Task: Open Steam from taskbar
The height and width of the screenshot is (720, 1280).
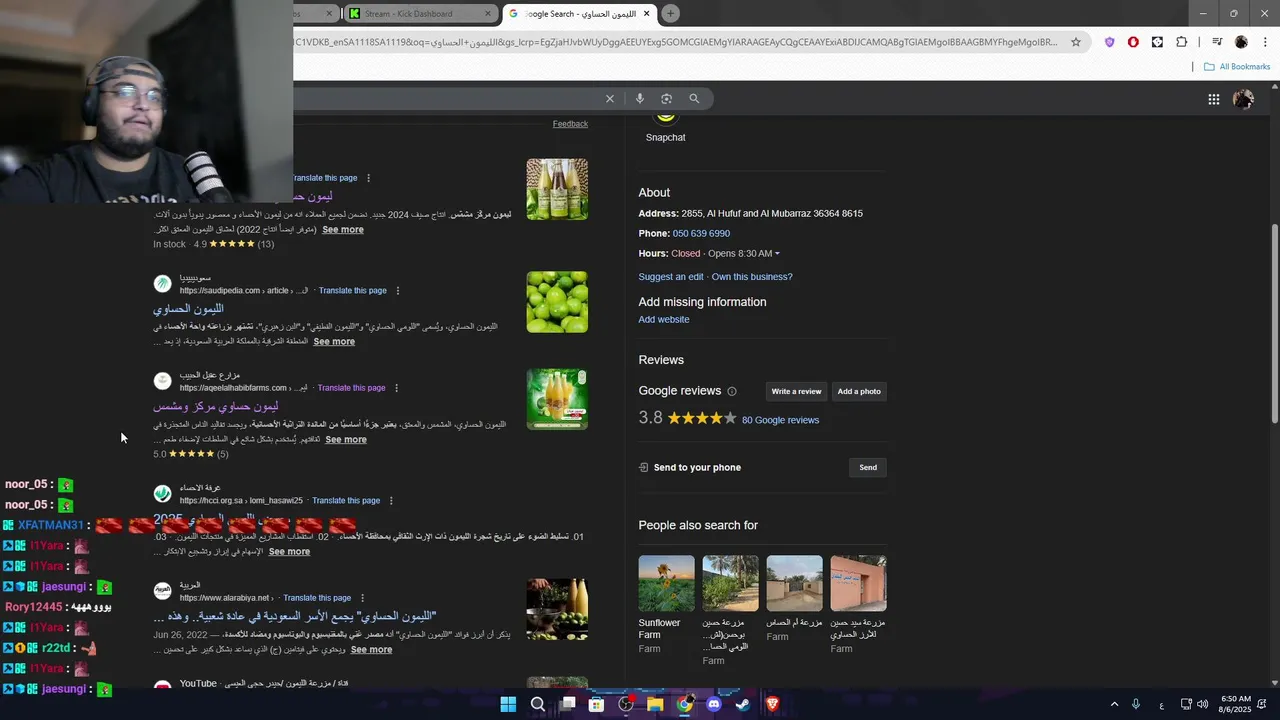Action: [743, 704]
